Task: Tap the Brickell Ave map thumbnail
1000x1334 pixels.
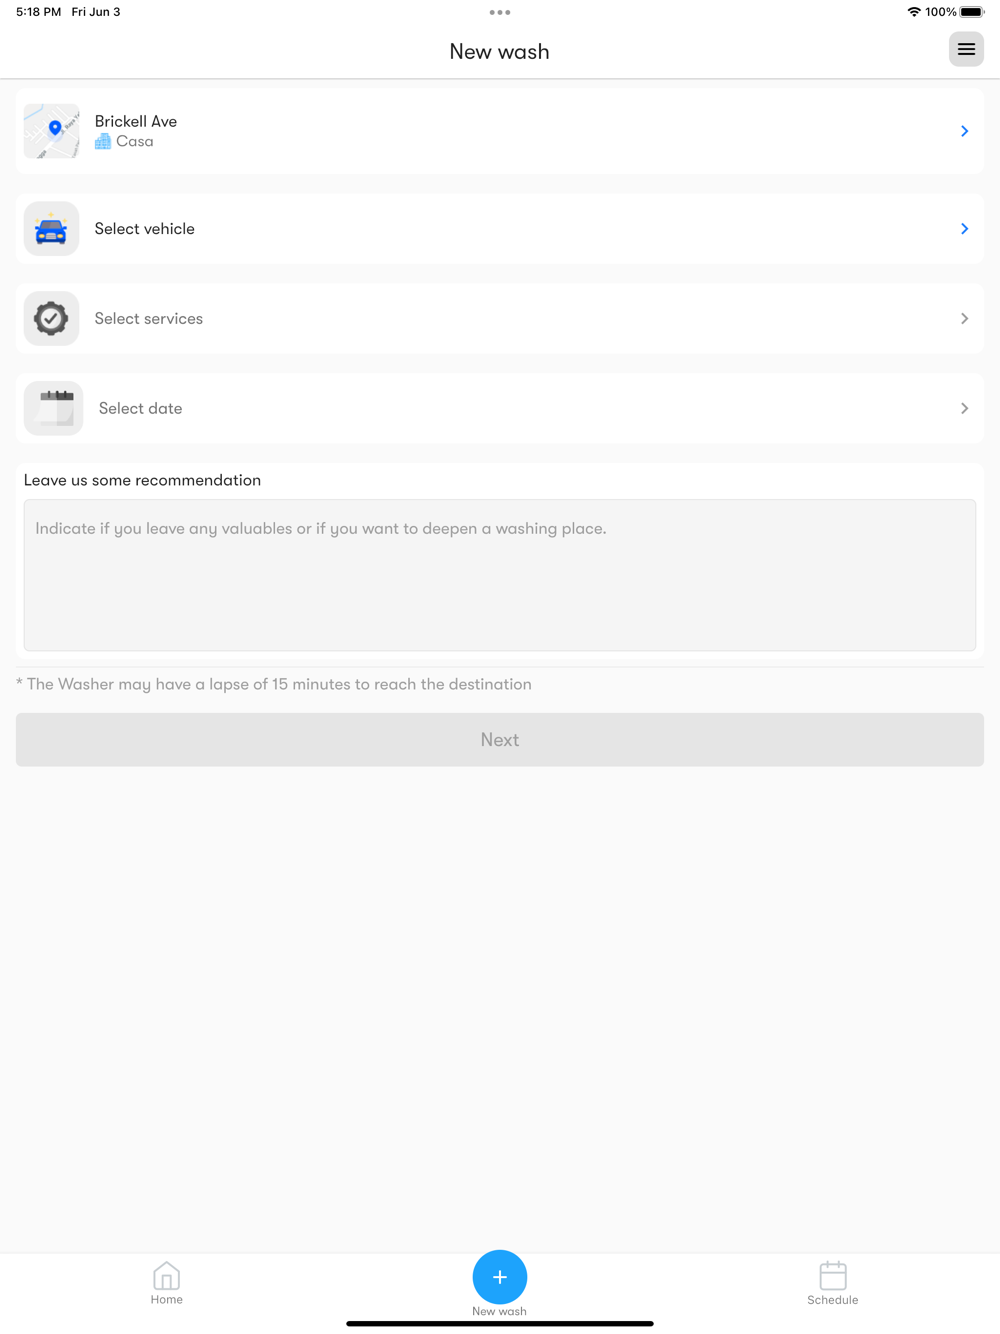Action: [x=51, y=131]
